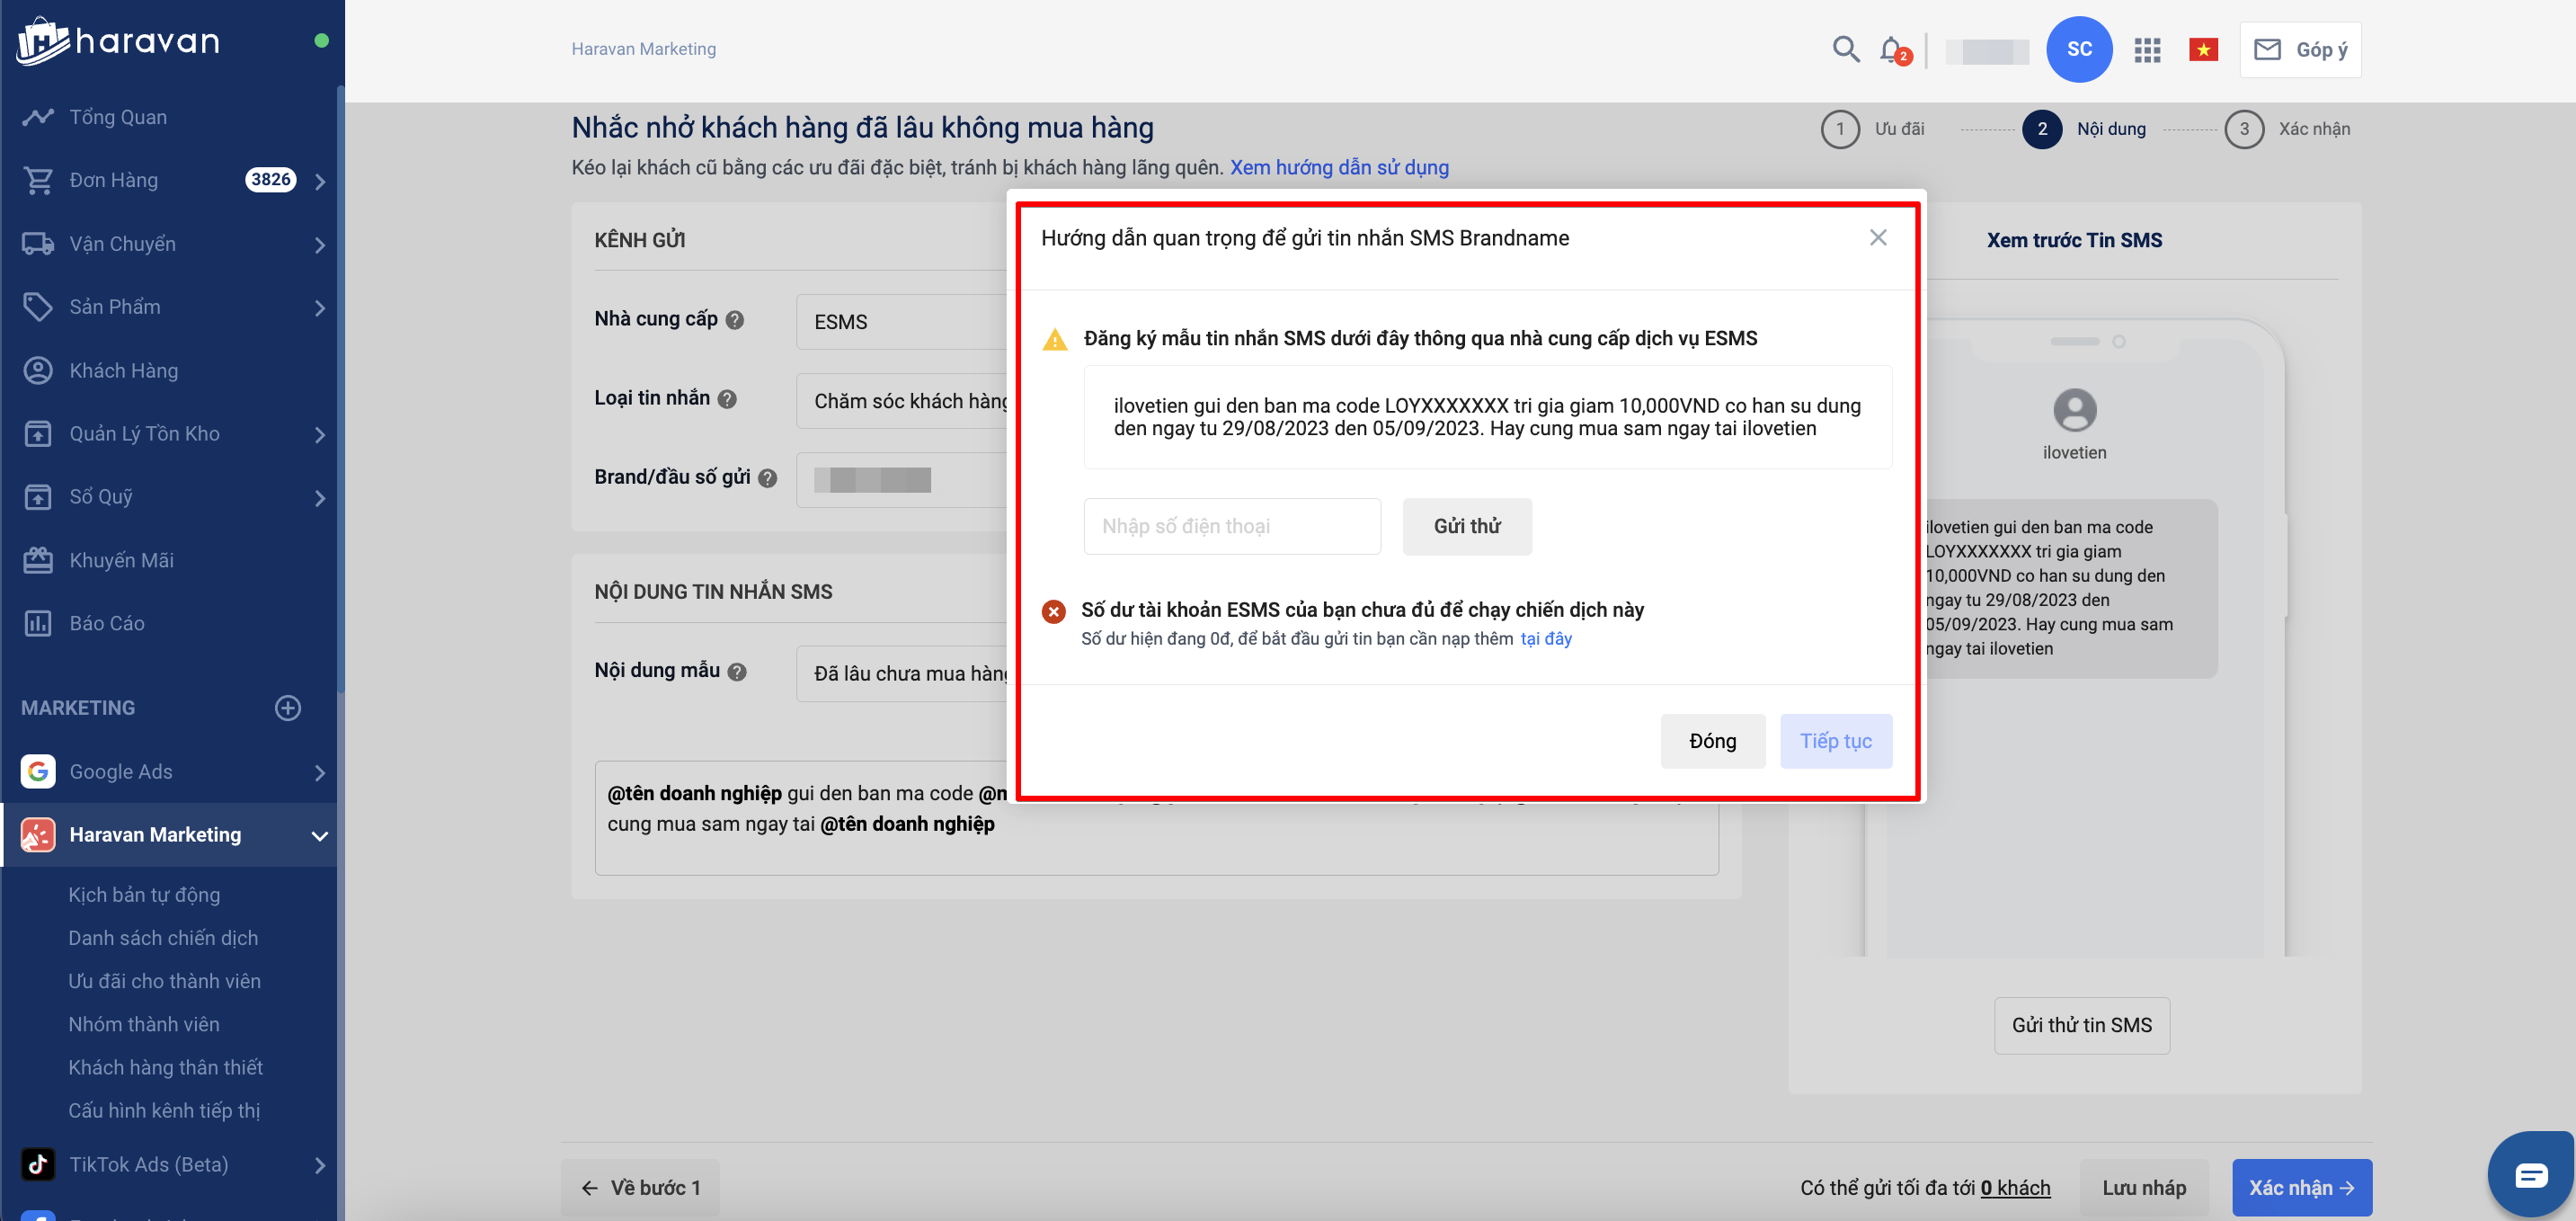Screen dimensions: 2576x1221
Task: Click Gửi thử tin SMS button
Action: (2081, 1025)
